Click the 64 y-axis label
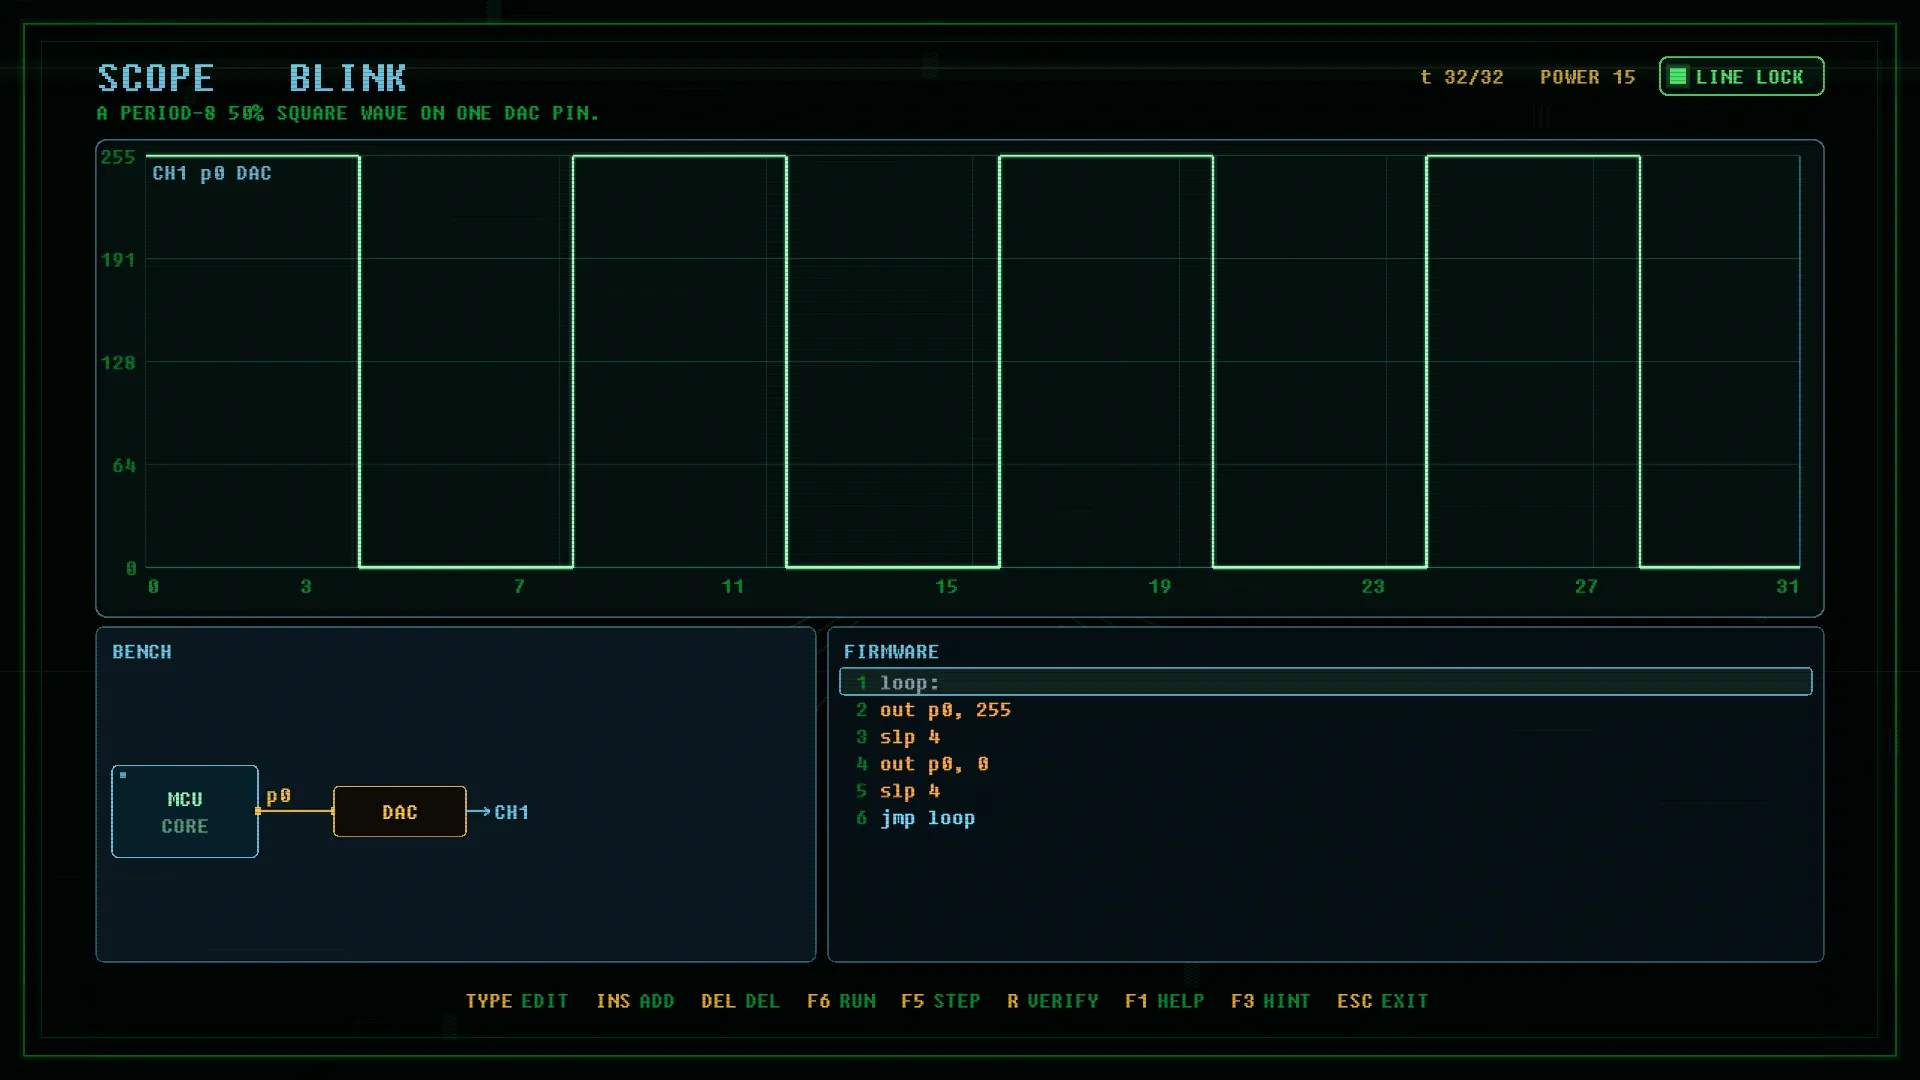Screen dimensions: 1920x1080 pyautogui.click(x=124, y=466)
